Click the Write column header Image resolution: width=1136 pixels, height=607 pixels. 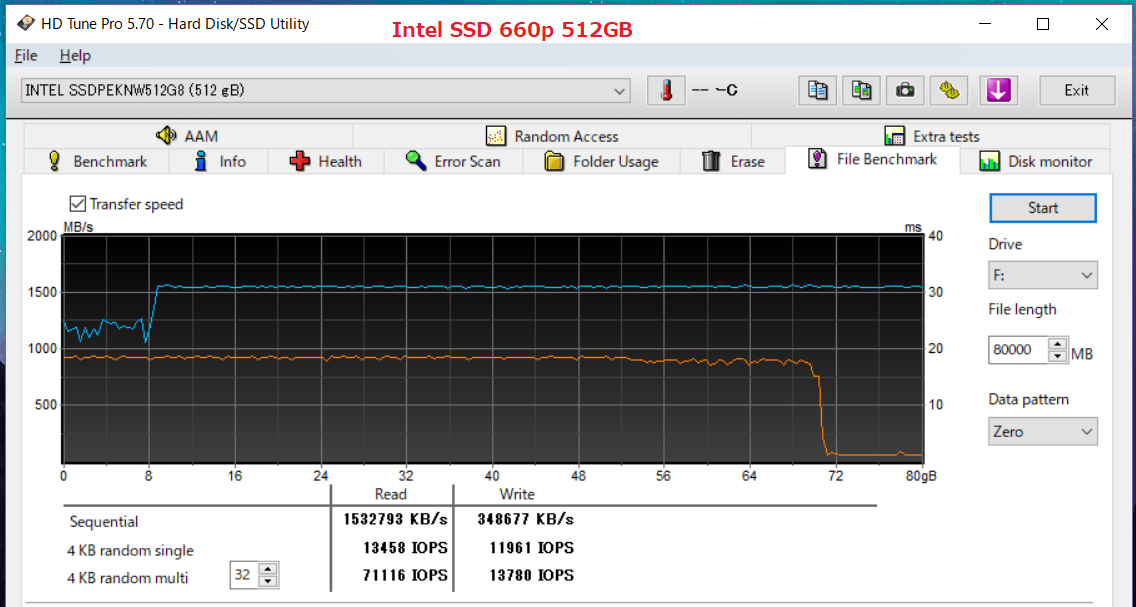[517, 494]
